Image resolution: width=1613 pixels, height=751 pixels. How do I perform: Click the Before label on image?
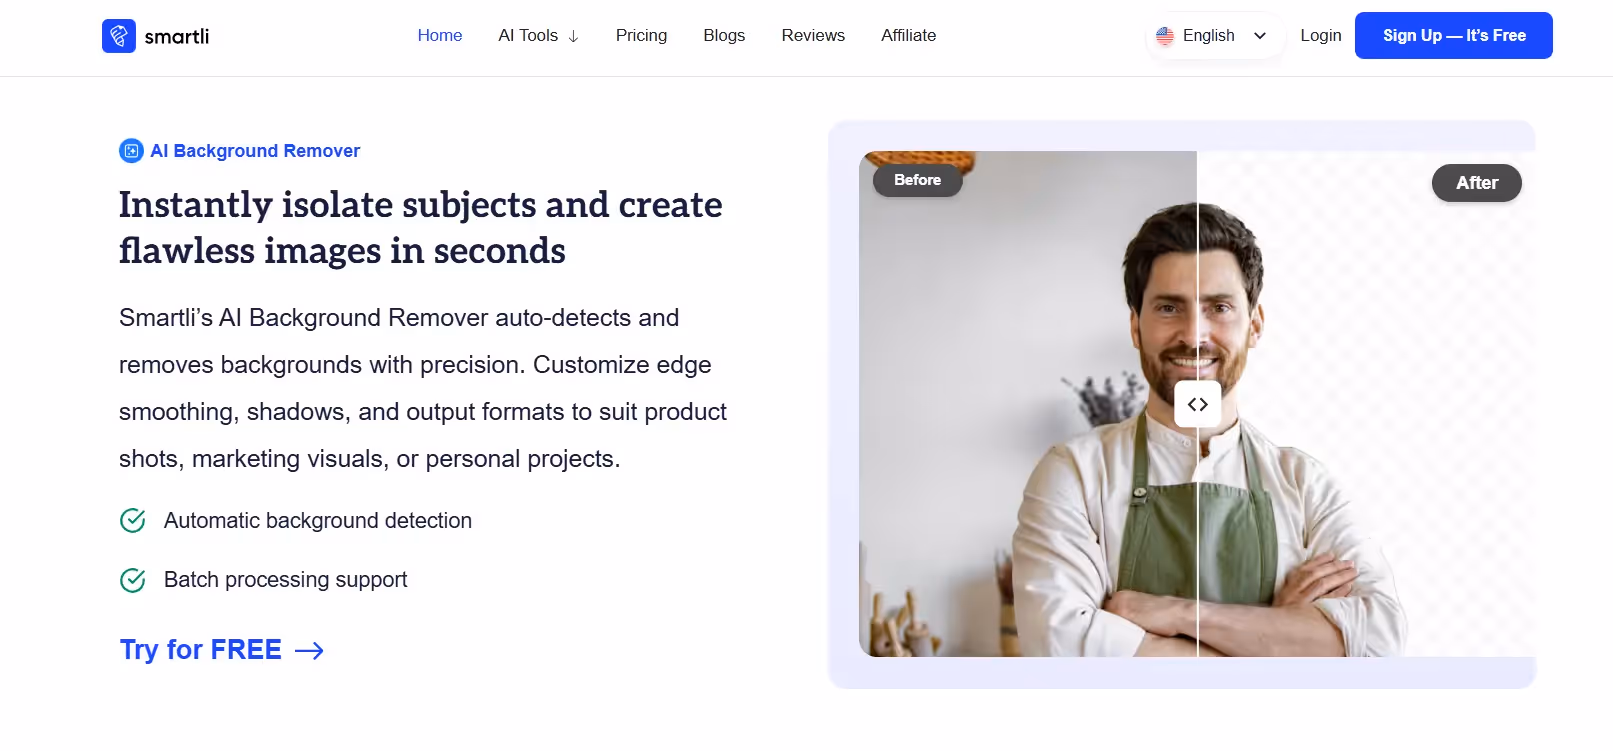[917, 180]
